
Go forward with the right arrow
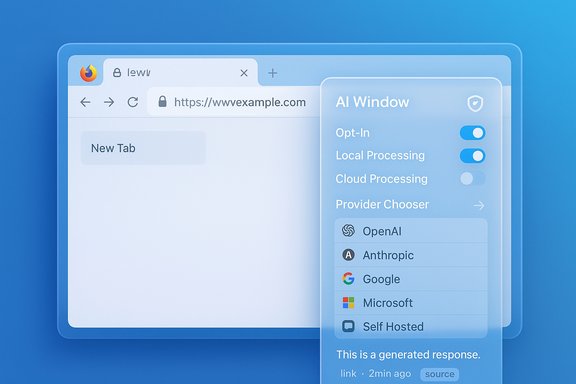click(x=109, y=102)
